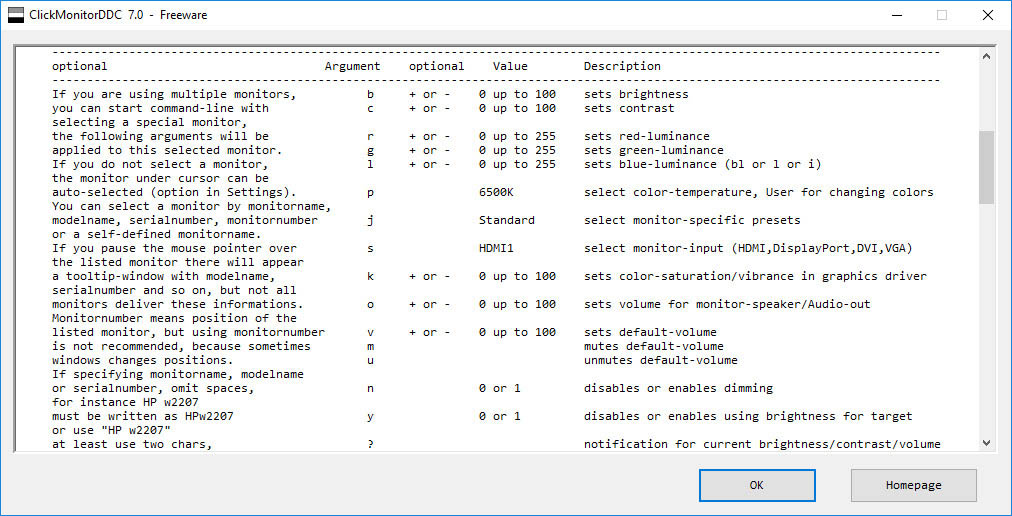Click 'If you are using multiple monitors,' line
The height and width of the screenshot is (516, 1012).
[x=174, y=94]
